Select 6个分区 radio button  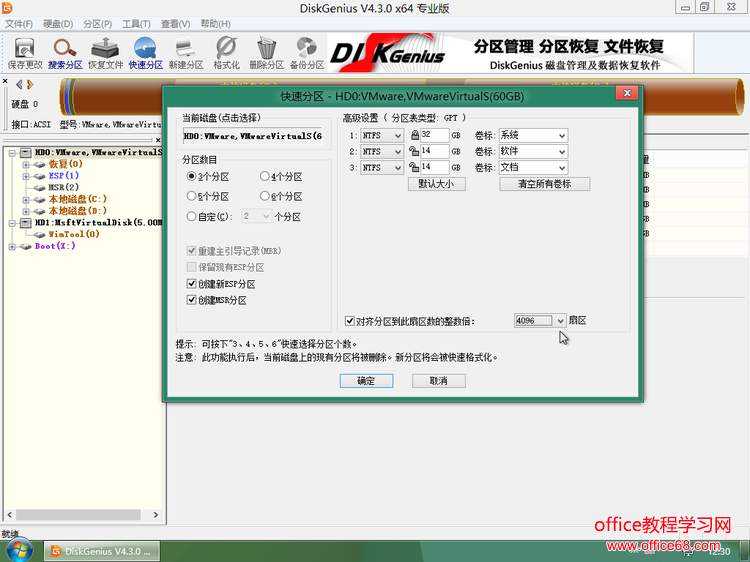[x=265, y=196]
